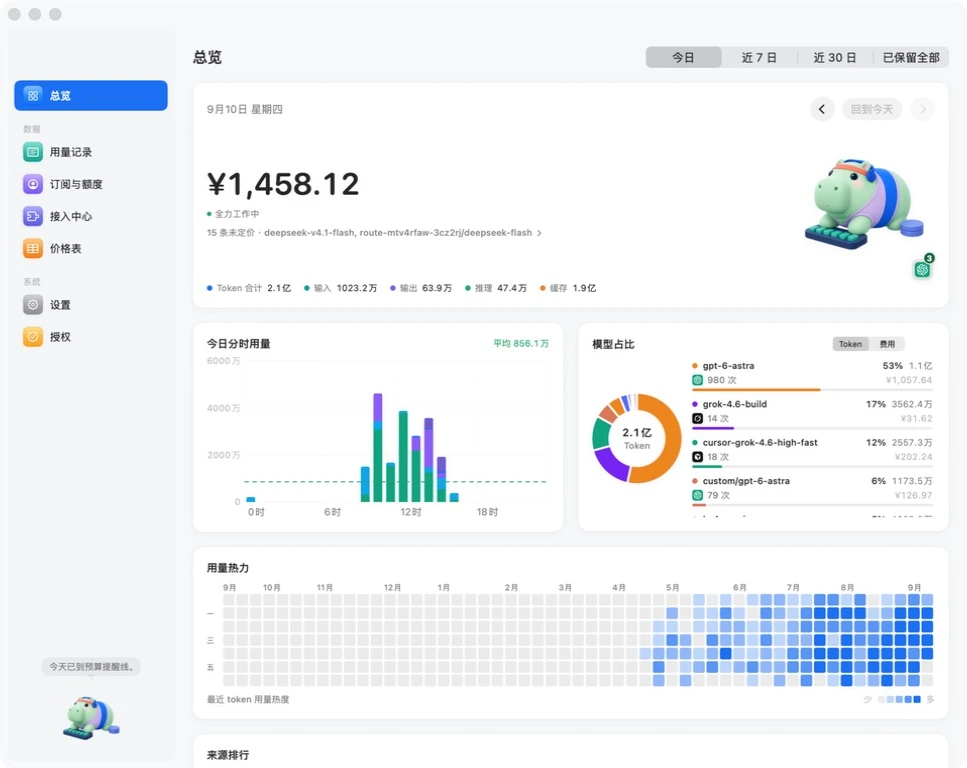The image size is (967, 768).
Task: Click the 2.1亿 Token donut chart center
Action: pos(636,438)
